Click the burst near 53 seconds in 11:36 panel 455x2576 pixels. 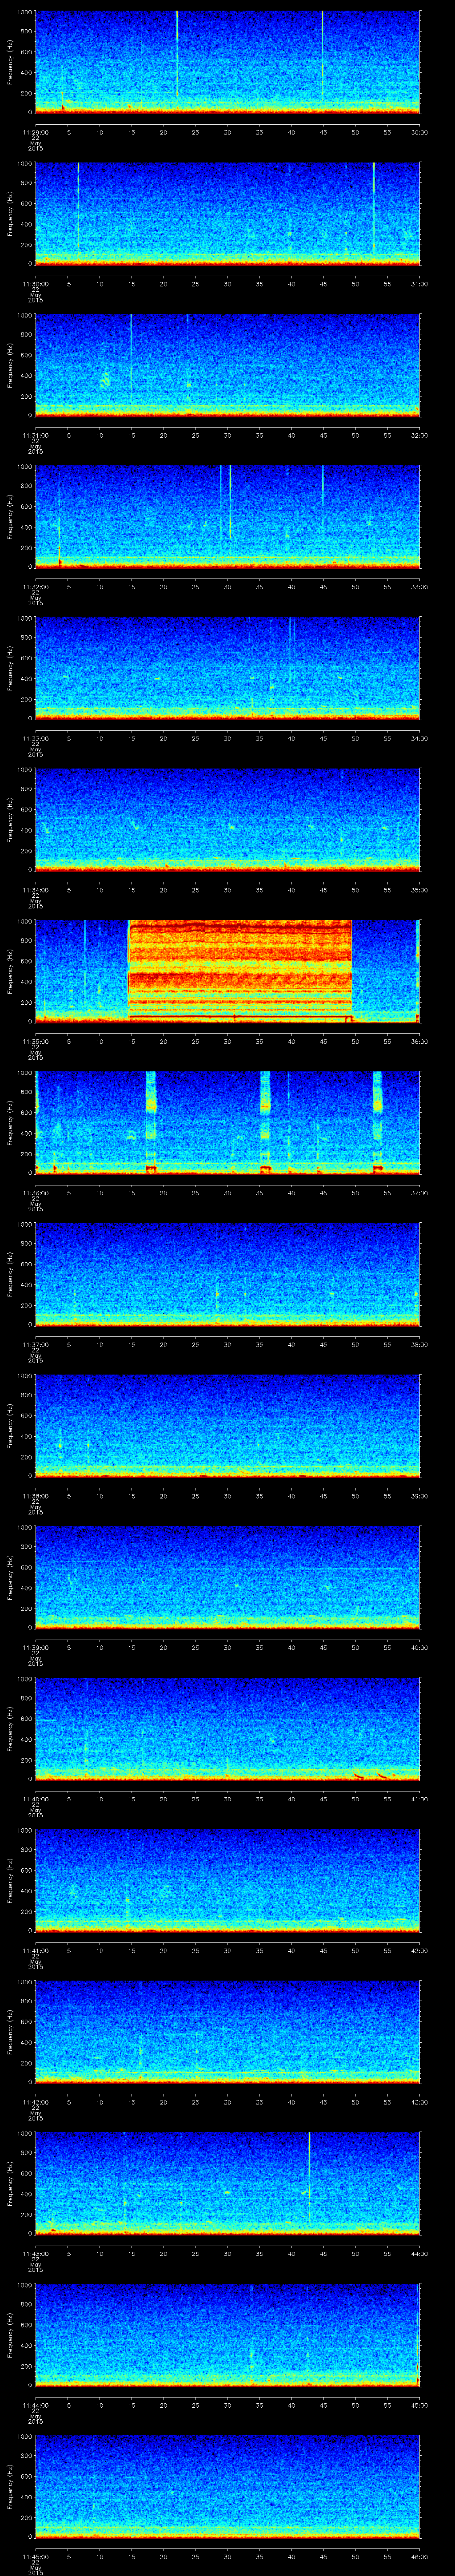click(378, 1122)
